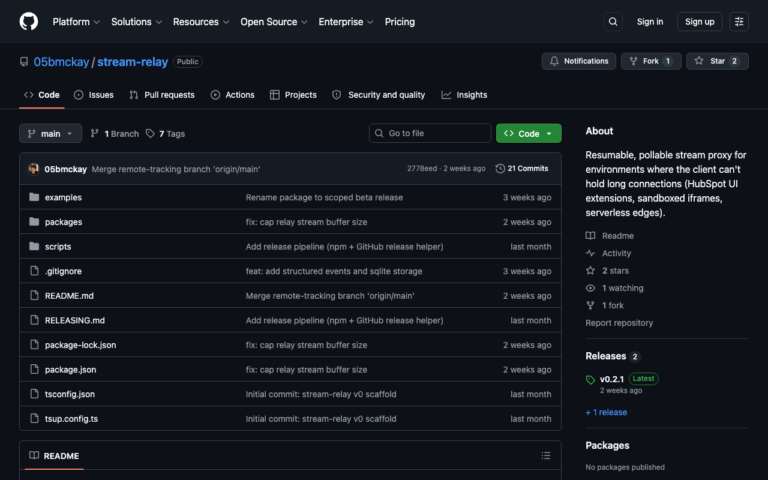The height and width of the screenshot is (480, 768).
Task: Expand the Solutions menu
Action: tap(136, 22)
